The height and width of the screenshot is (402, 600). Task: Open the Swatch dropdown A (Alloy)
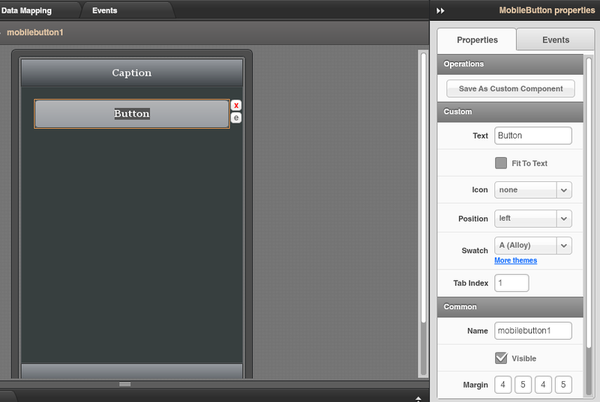(532, 245)
